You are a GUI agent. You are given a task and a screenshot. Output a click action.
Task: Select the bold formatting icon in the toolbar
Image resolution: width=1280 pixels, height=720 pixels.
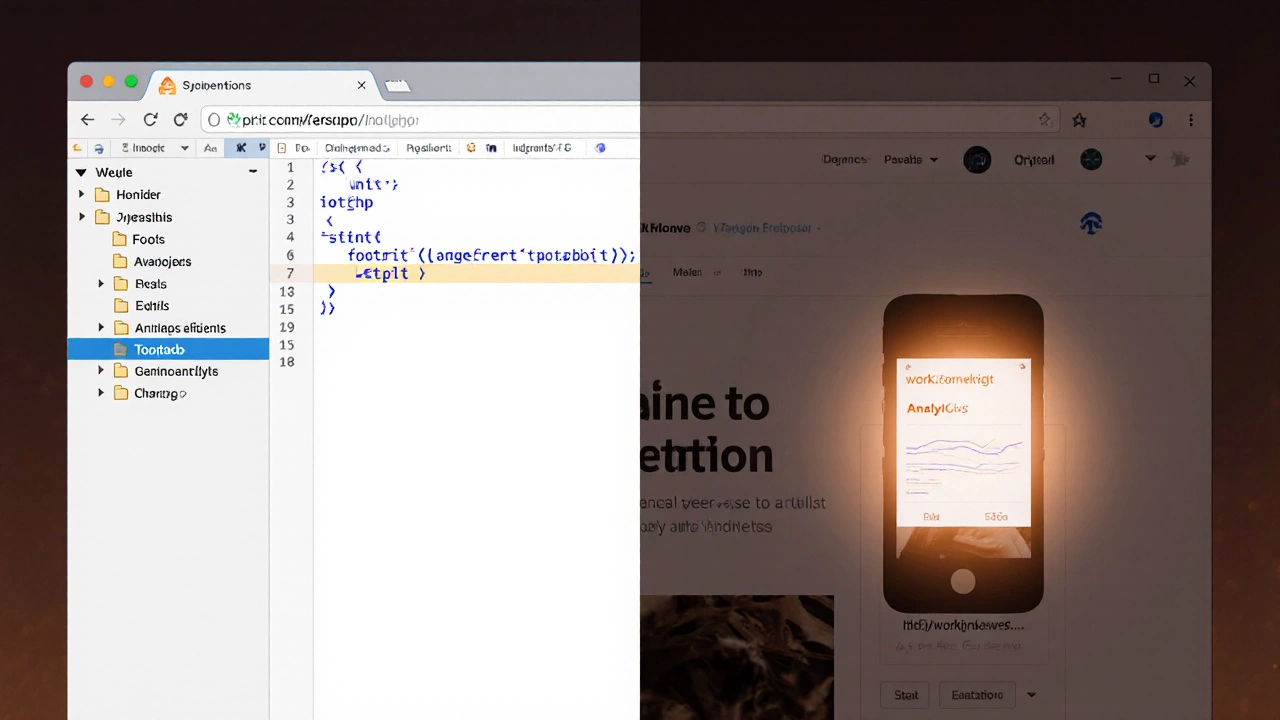(x=240, y=147)
